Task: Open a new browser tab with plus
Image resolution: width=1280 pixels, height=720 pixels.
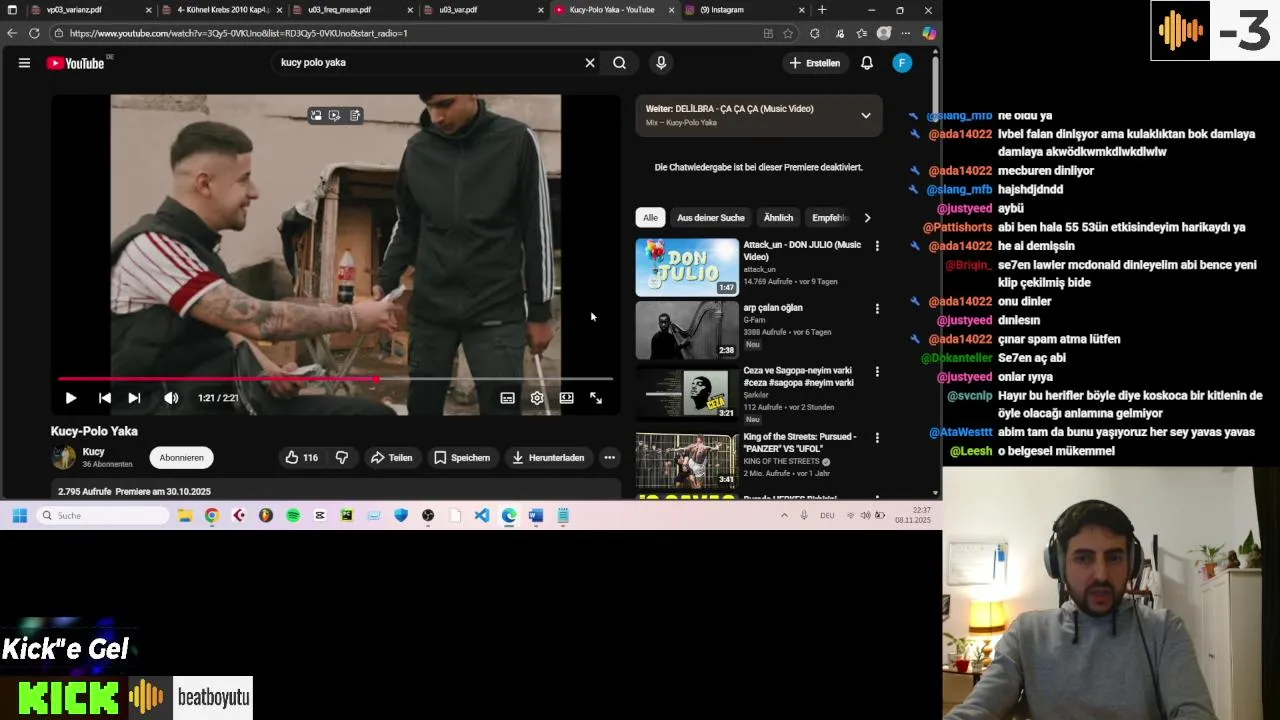Action: pos(822,10)
